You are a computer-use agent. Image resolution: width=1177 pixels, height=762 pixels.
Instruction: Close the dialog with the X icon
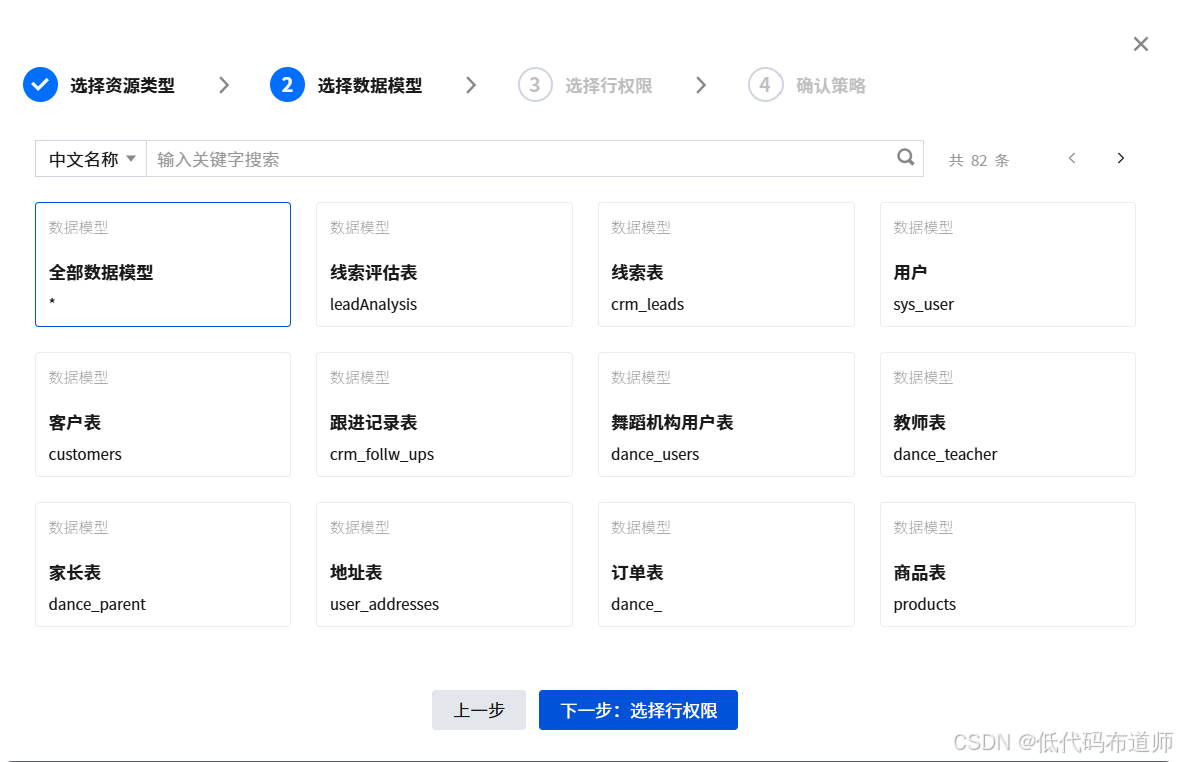[1140, 43]
